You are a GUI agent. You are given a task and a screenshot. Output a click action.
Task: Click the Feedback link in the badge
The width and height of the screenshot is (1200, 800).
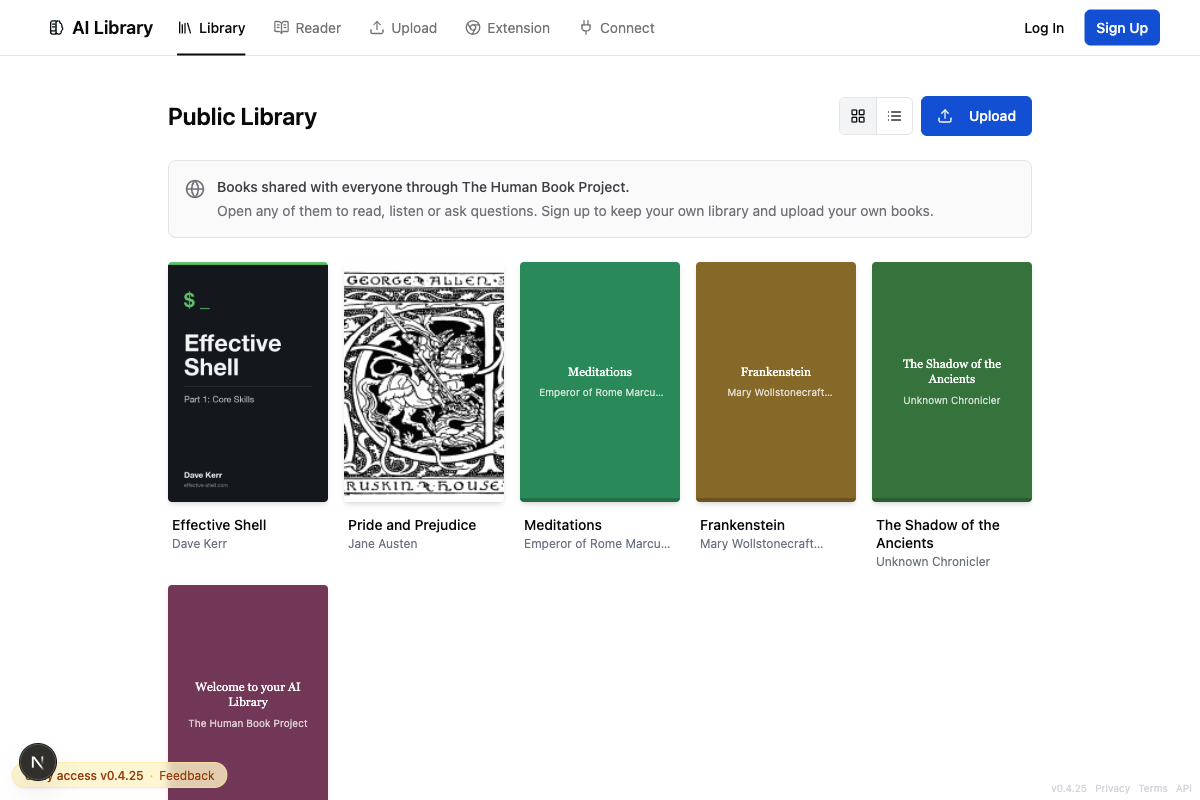click(186, 775)
